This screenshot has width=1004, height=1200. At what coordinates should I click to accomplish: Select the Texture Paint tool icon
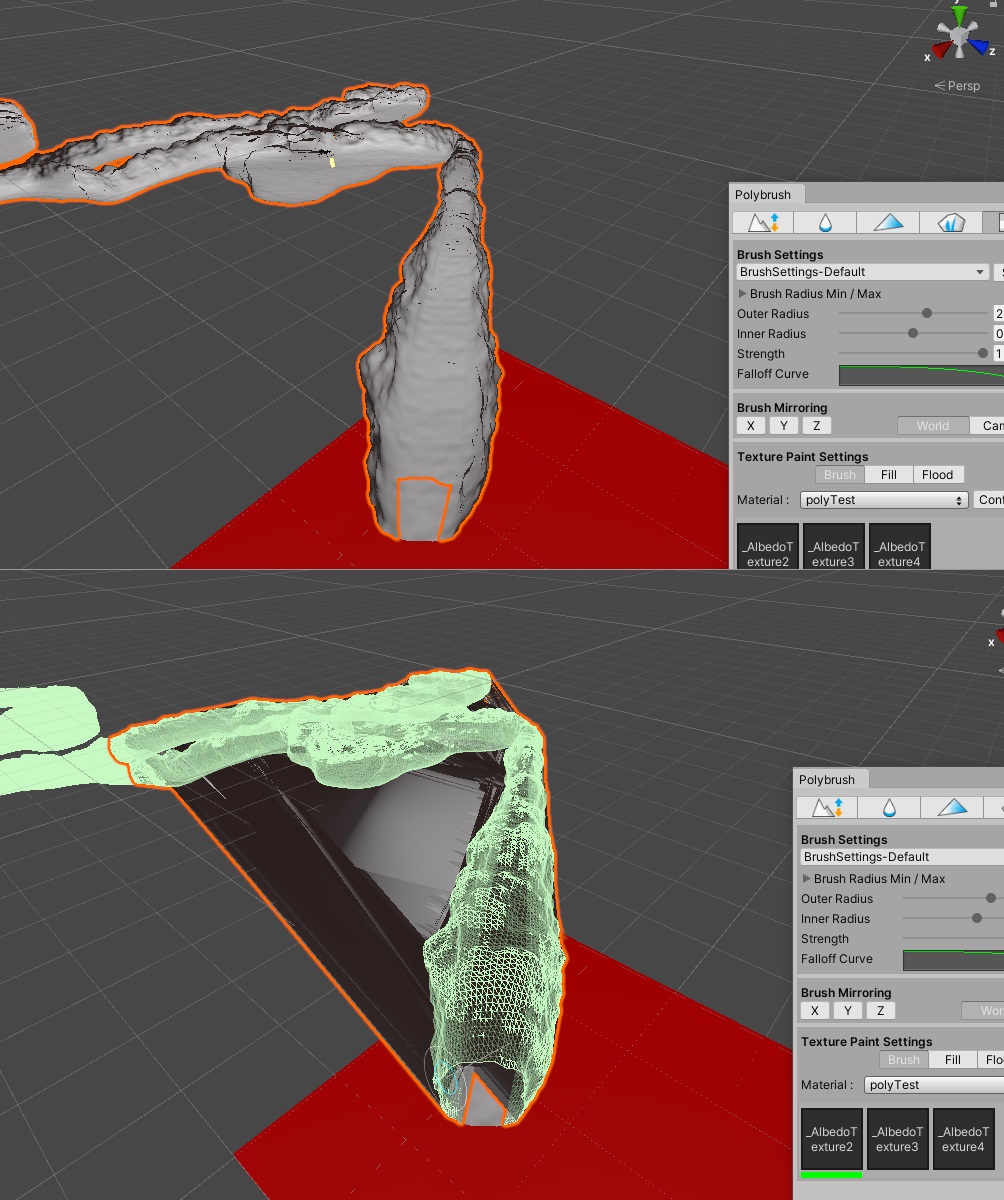[x=998, y=222]
